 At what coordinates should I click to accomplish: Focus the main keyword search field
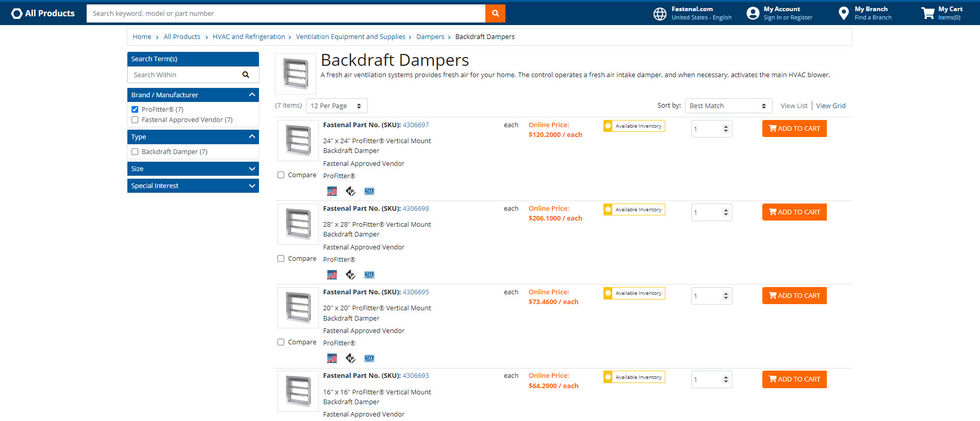coord(286,13)
